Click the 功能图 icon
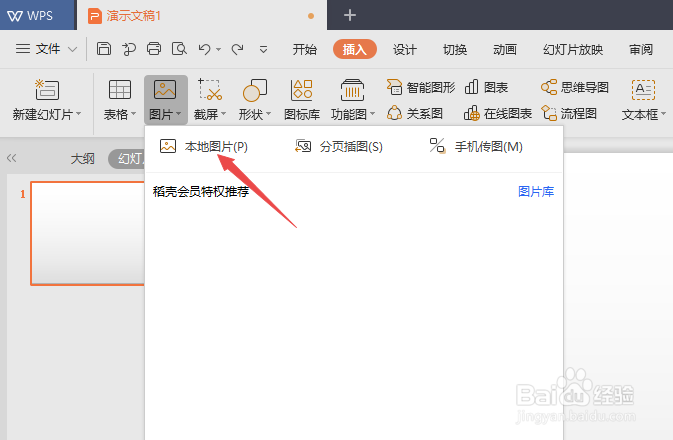This screenshot has width=673, height=440. (352, 90)
